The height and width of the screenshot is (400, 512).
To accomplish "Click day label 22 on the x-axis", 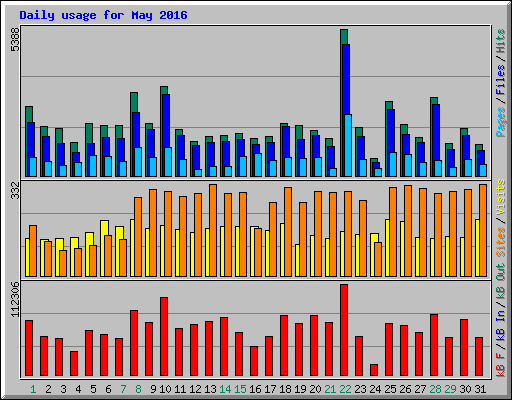I will (x=345, y=389).
